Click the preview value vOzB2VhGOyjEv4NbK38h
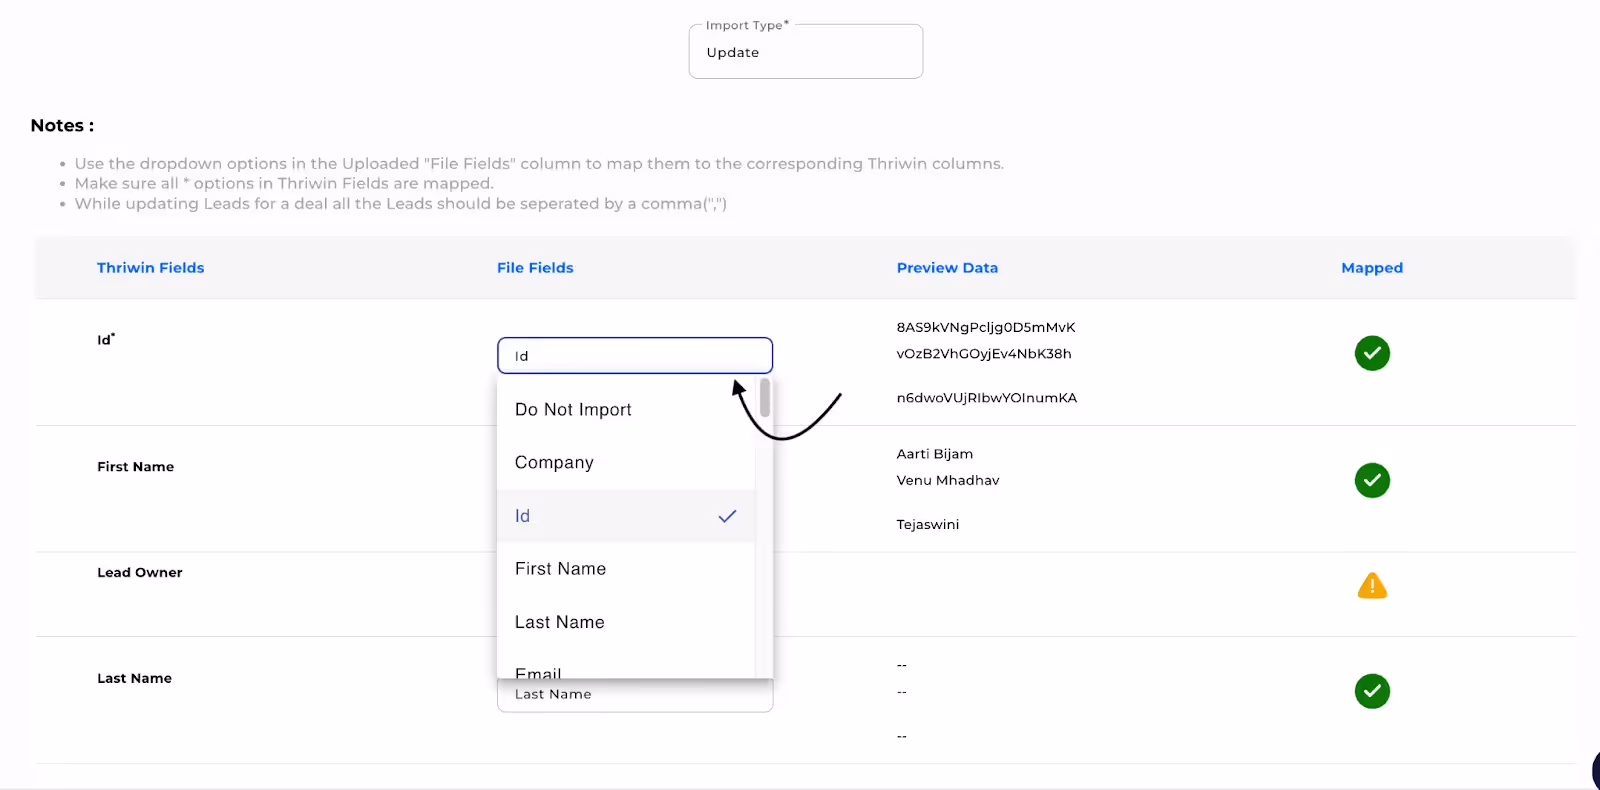The image size is (1600, 790). pos(984,353)
